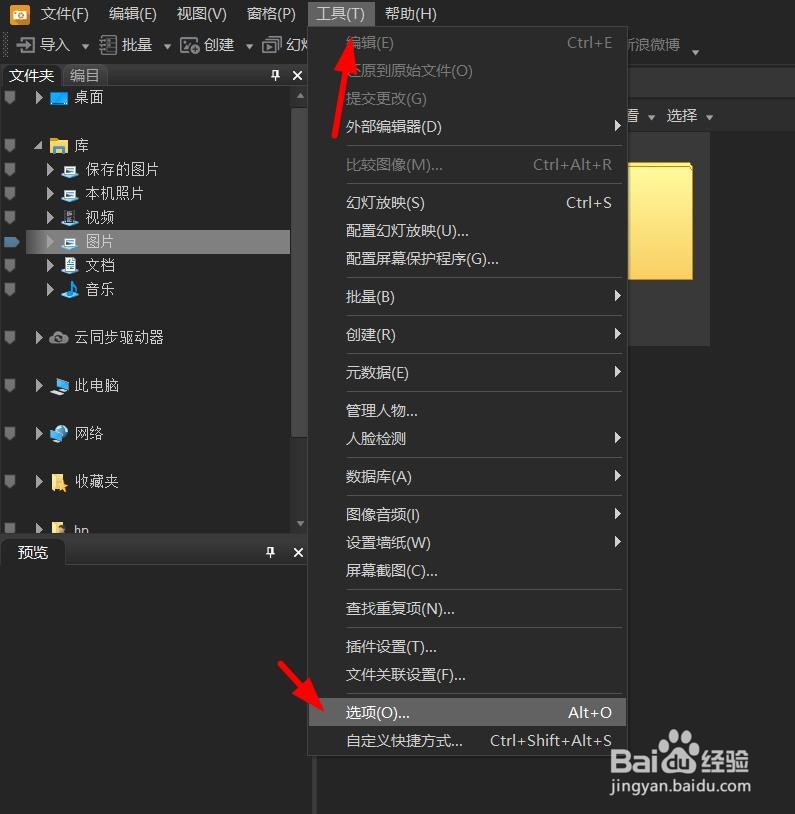This screenshot has width=795, height=814.
Task: Click the Create toolbar icon
Action: [x=190, y=46]
